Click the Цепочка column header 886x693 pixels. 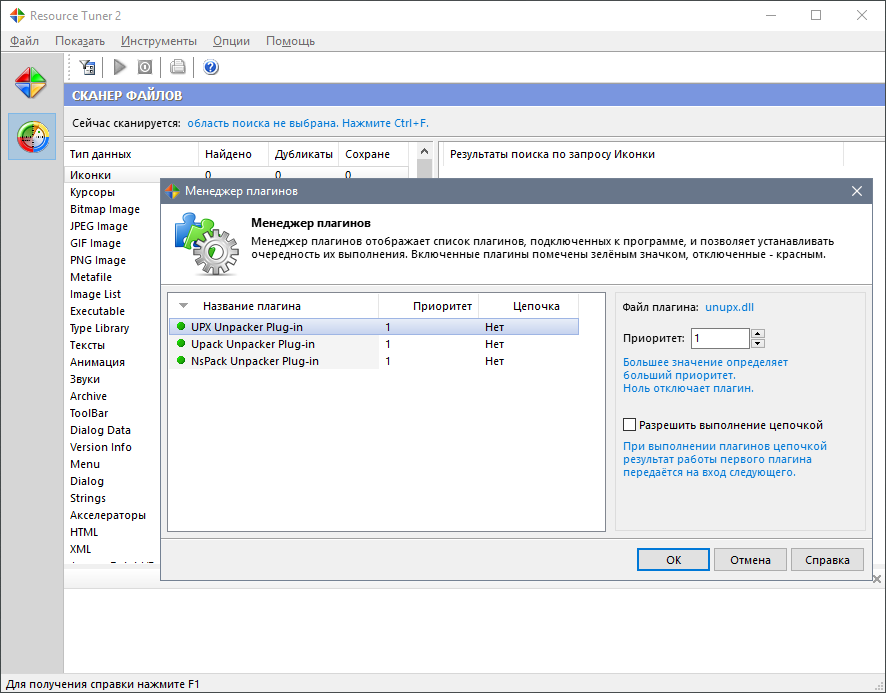(x=528, y=306)
